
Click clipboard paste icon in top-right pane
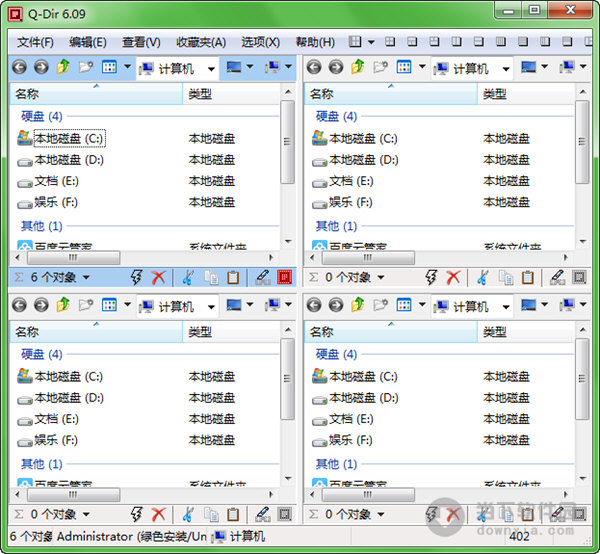coord(528,278)
